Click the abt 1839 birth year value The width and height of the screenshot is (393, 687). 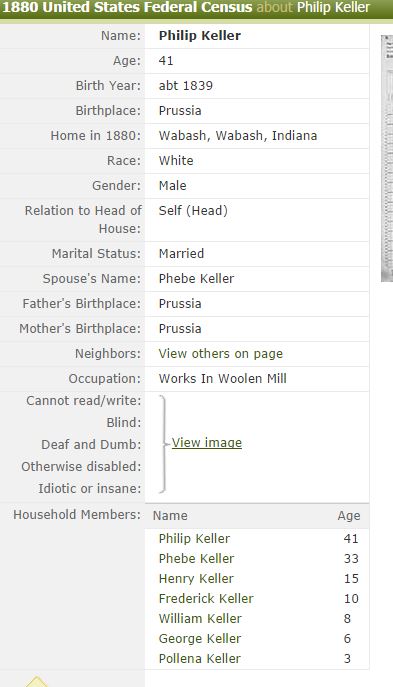click(185, 85)
